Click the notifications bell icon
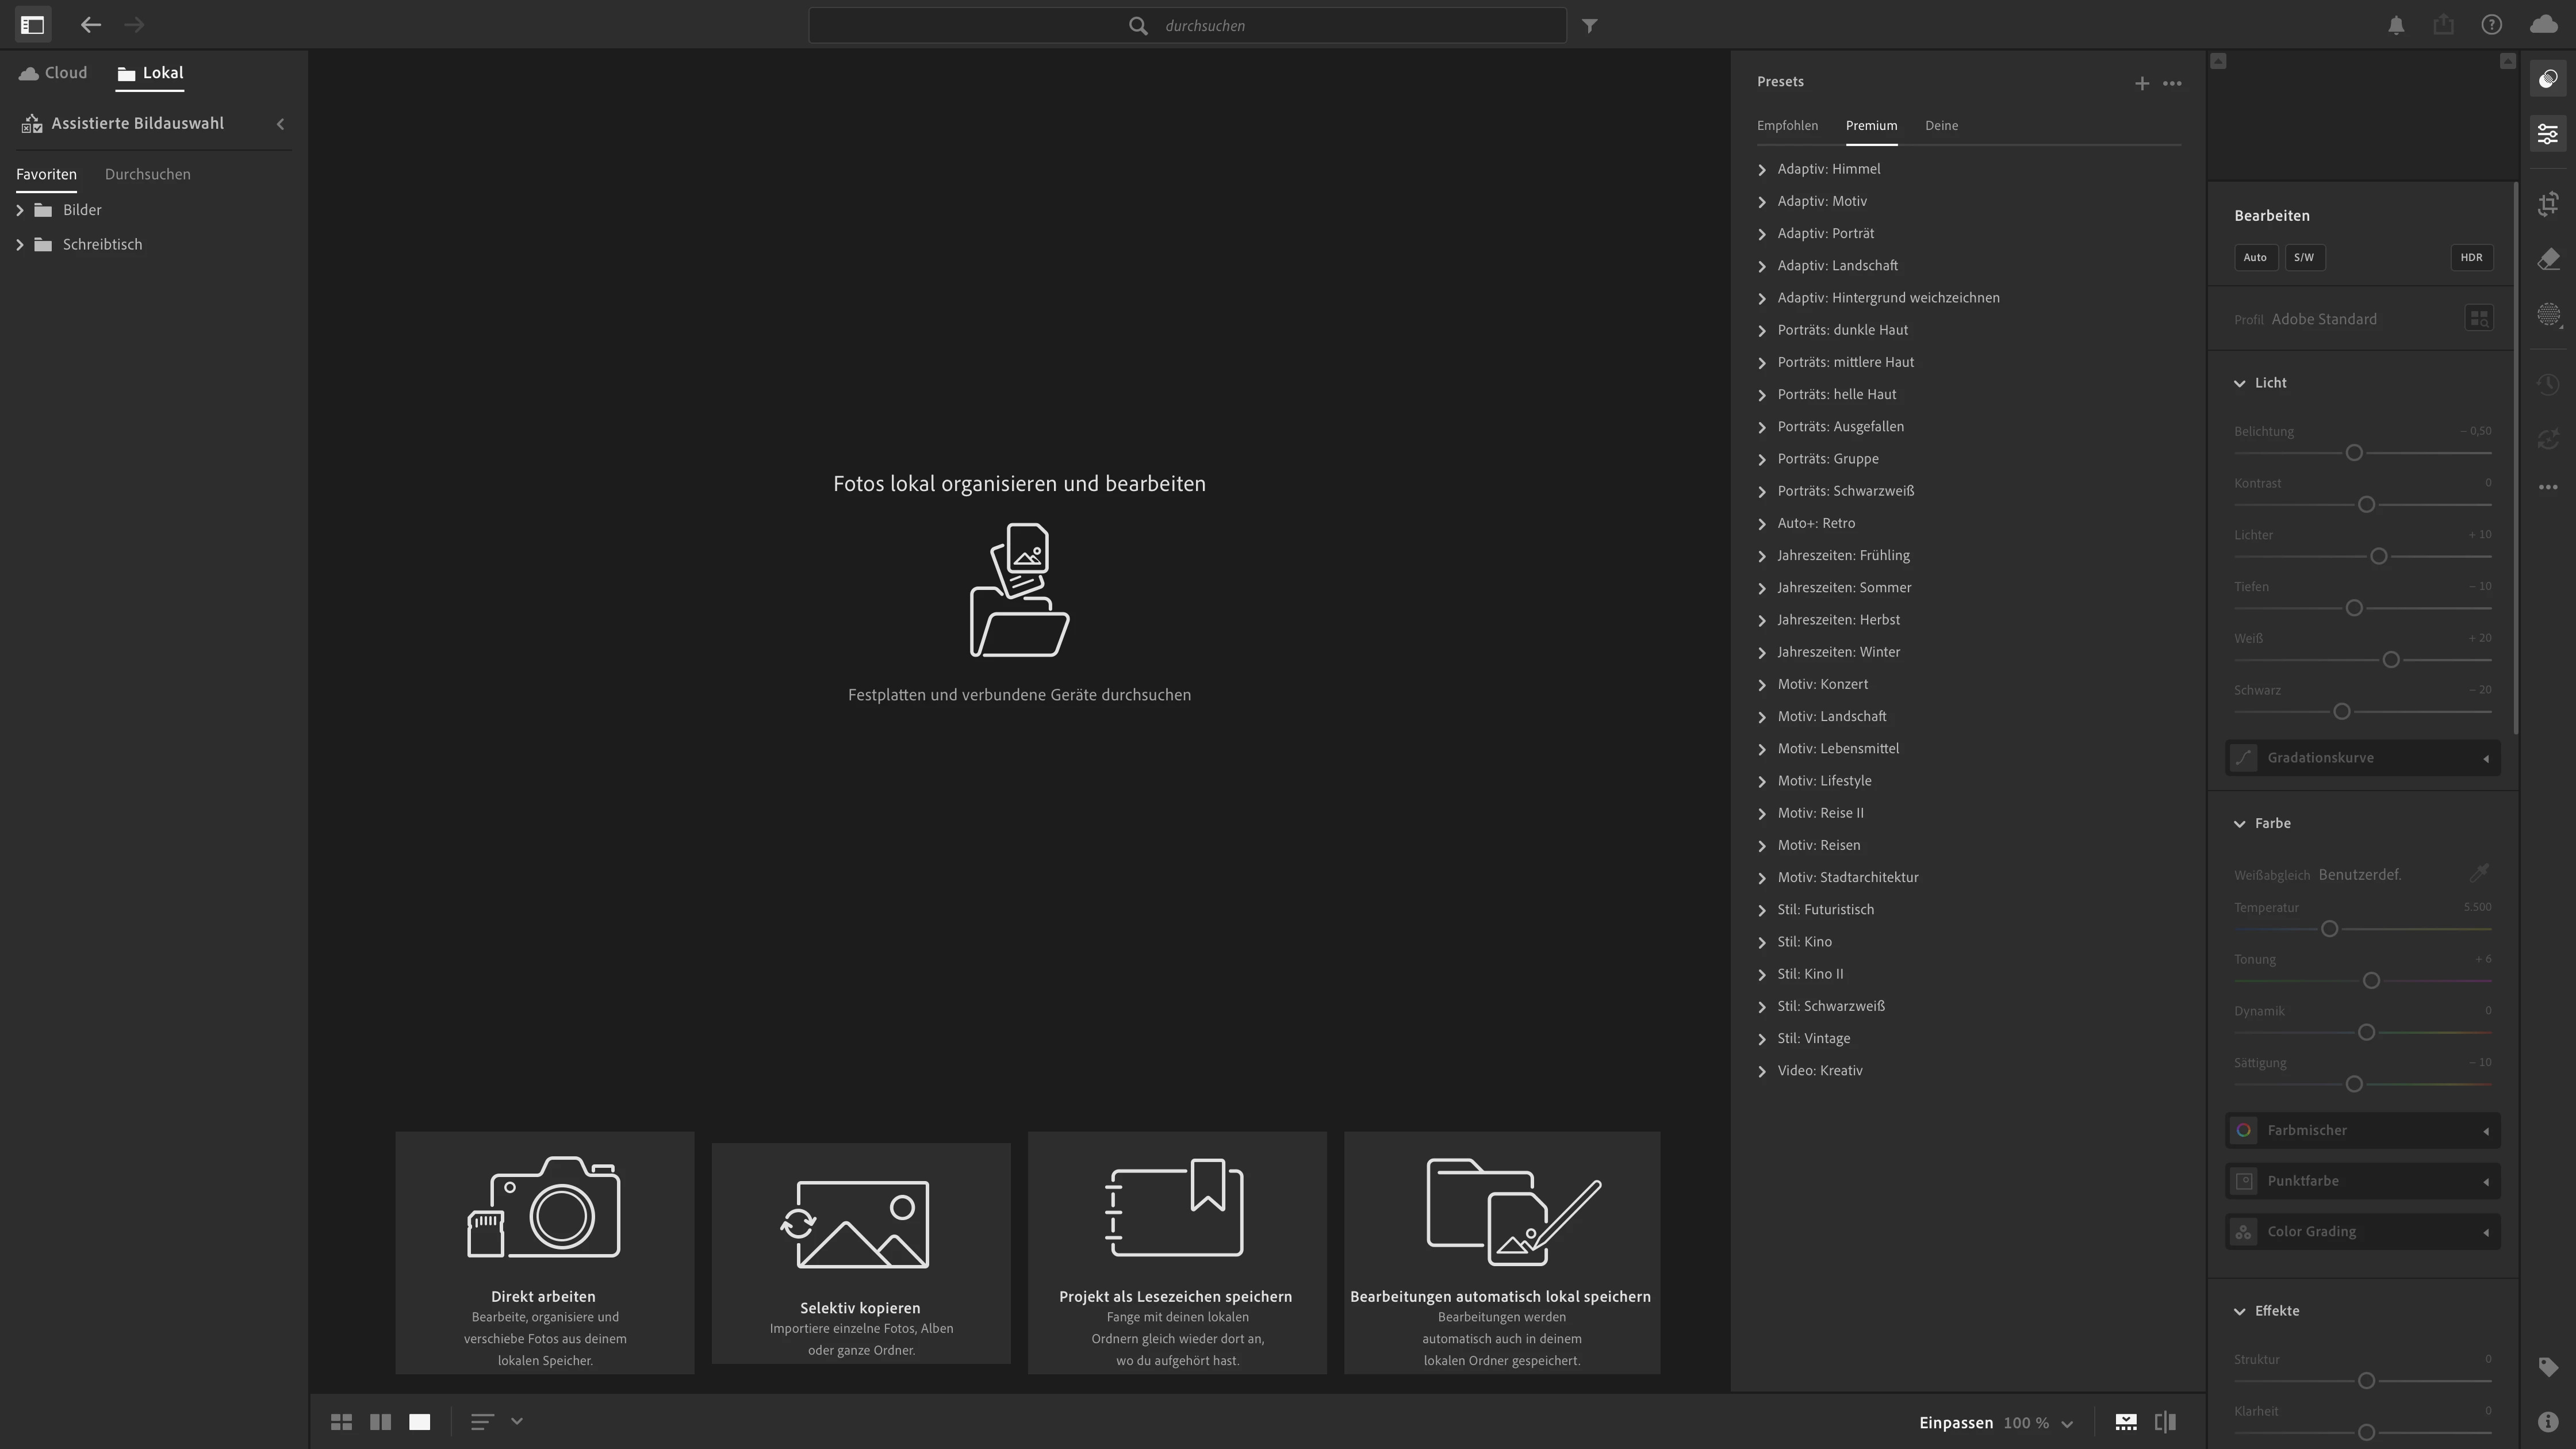The width and height of the screenshot is (2576, 1449). click(2396, 26)
